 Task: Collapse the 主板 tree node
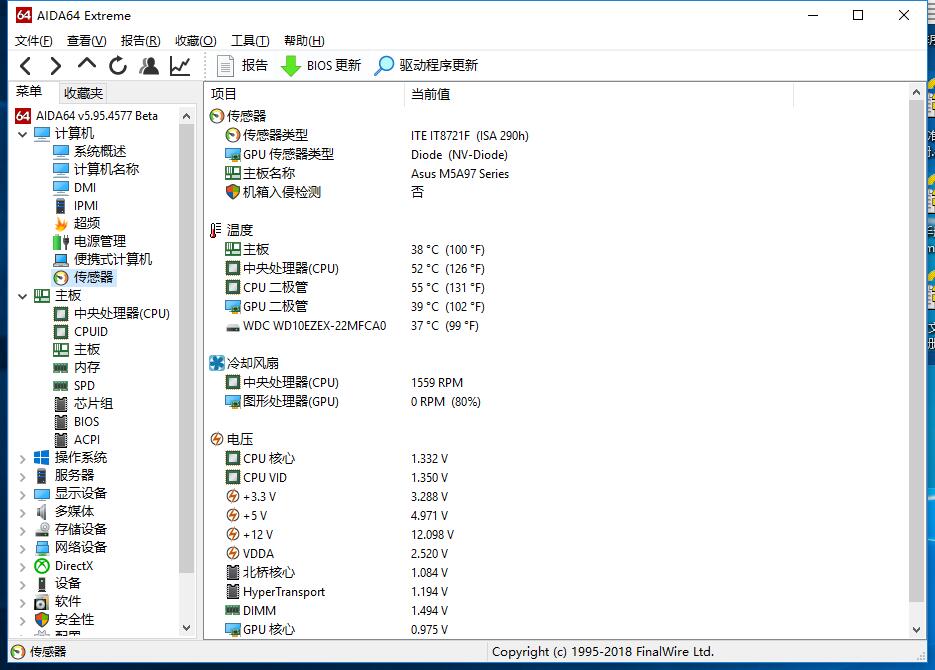[x=23, y=296]
